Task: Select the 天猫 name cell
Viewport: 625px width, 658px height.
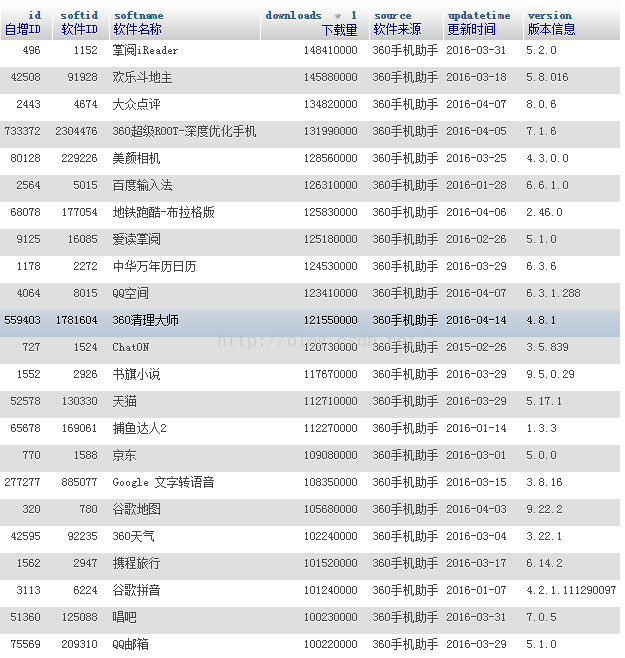Action: click(x=124, y=401)
